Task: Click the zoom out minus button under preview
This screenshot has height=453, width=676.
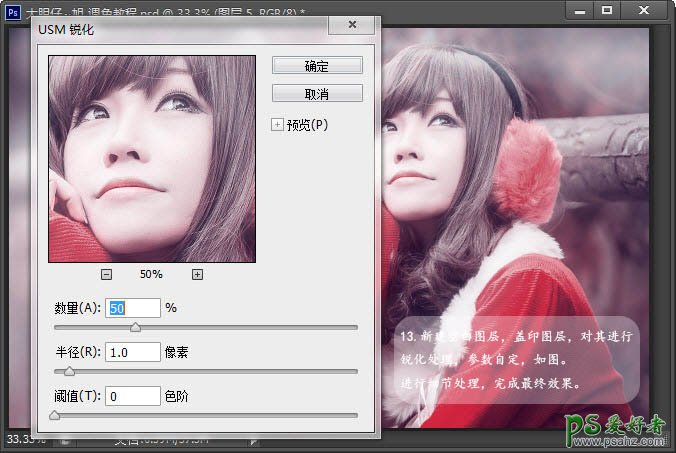Action: pyautogui.click(x=107, y=274)
